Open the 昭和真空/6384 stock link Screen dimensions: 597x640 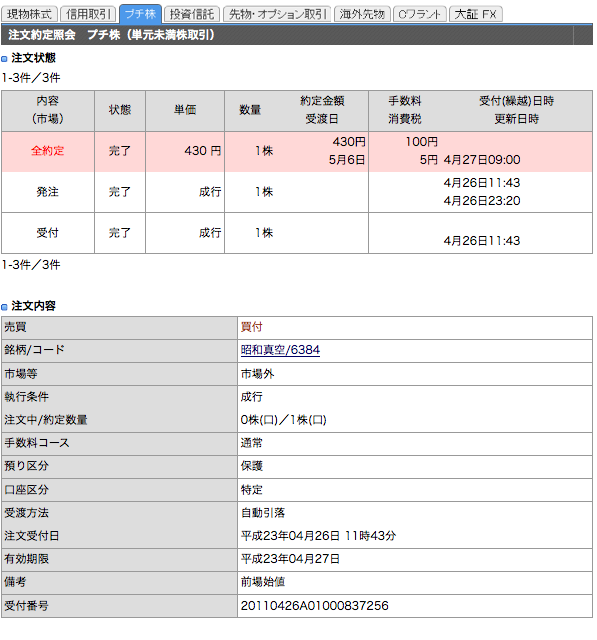point(280,350)
